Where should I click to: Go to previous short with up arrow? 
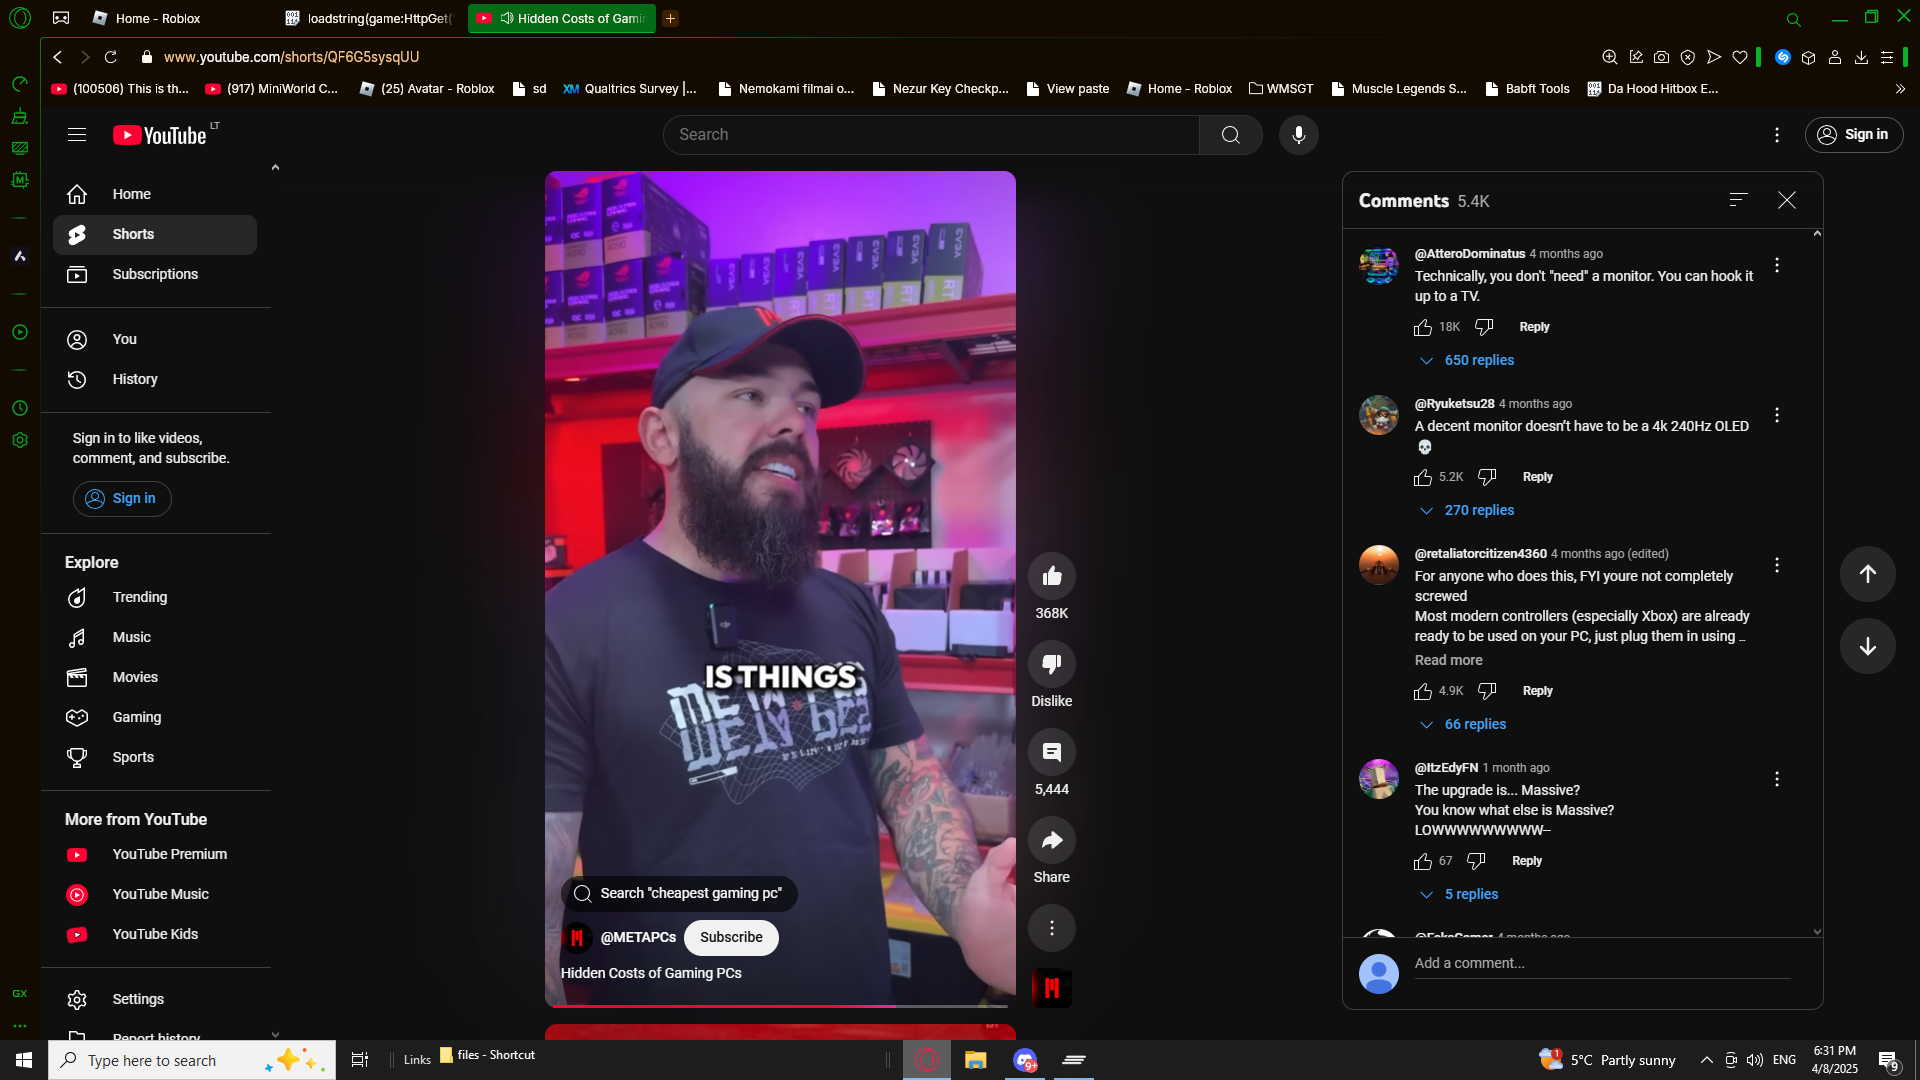(1867, 574)
